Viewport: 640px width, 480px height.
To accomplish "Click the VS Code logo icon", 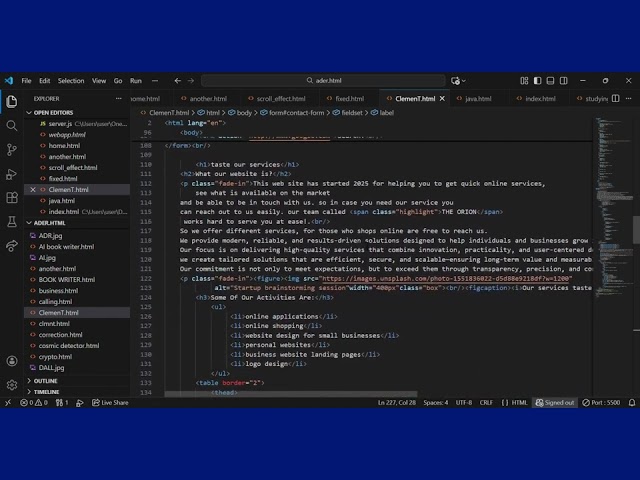I will point(9,81).
